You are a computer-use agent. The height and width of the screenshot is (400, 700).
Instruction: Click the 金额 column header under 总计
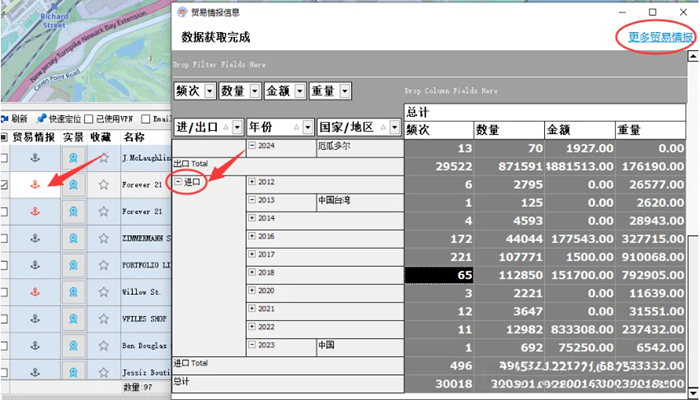tap(580, 130)
